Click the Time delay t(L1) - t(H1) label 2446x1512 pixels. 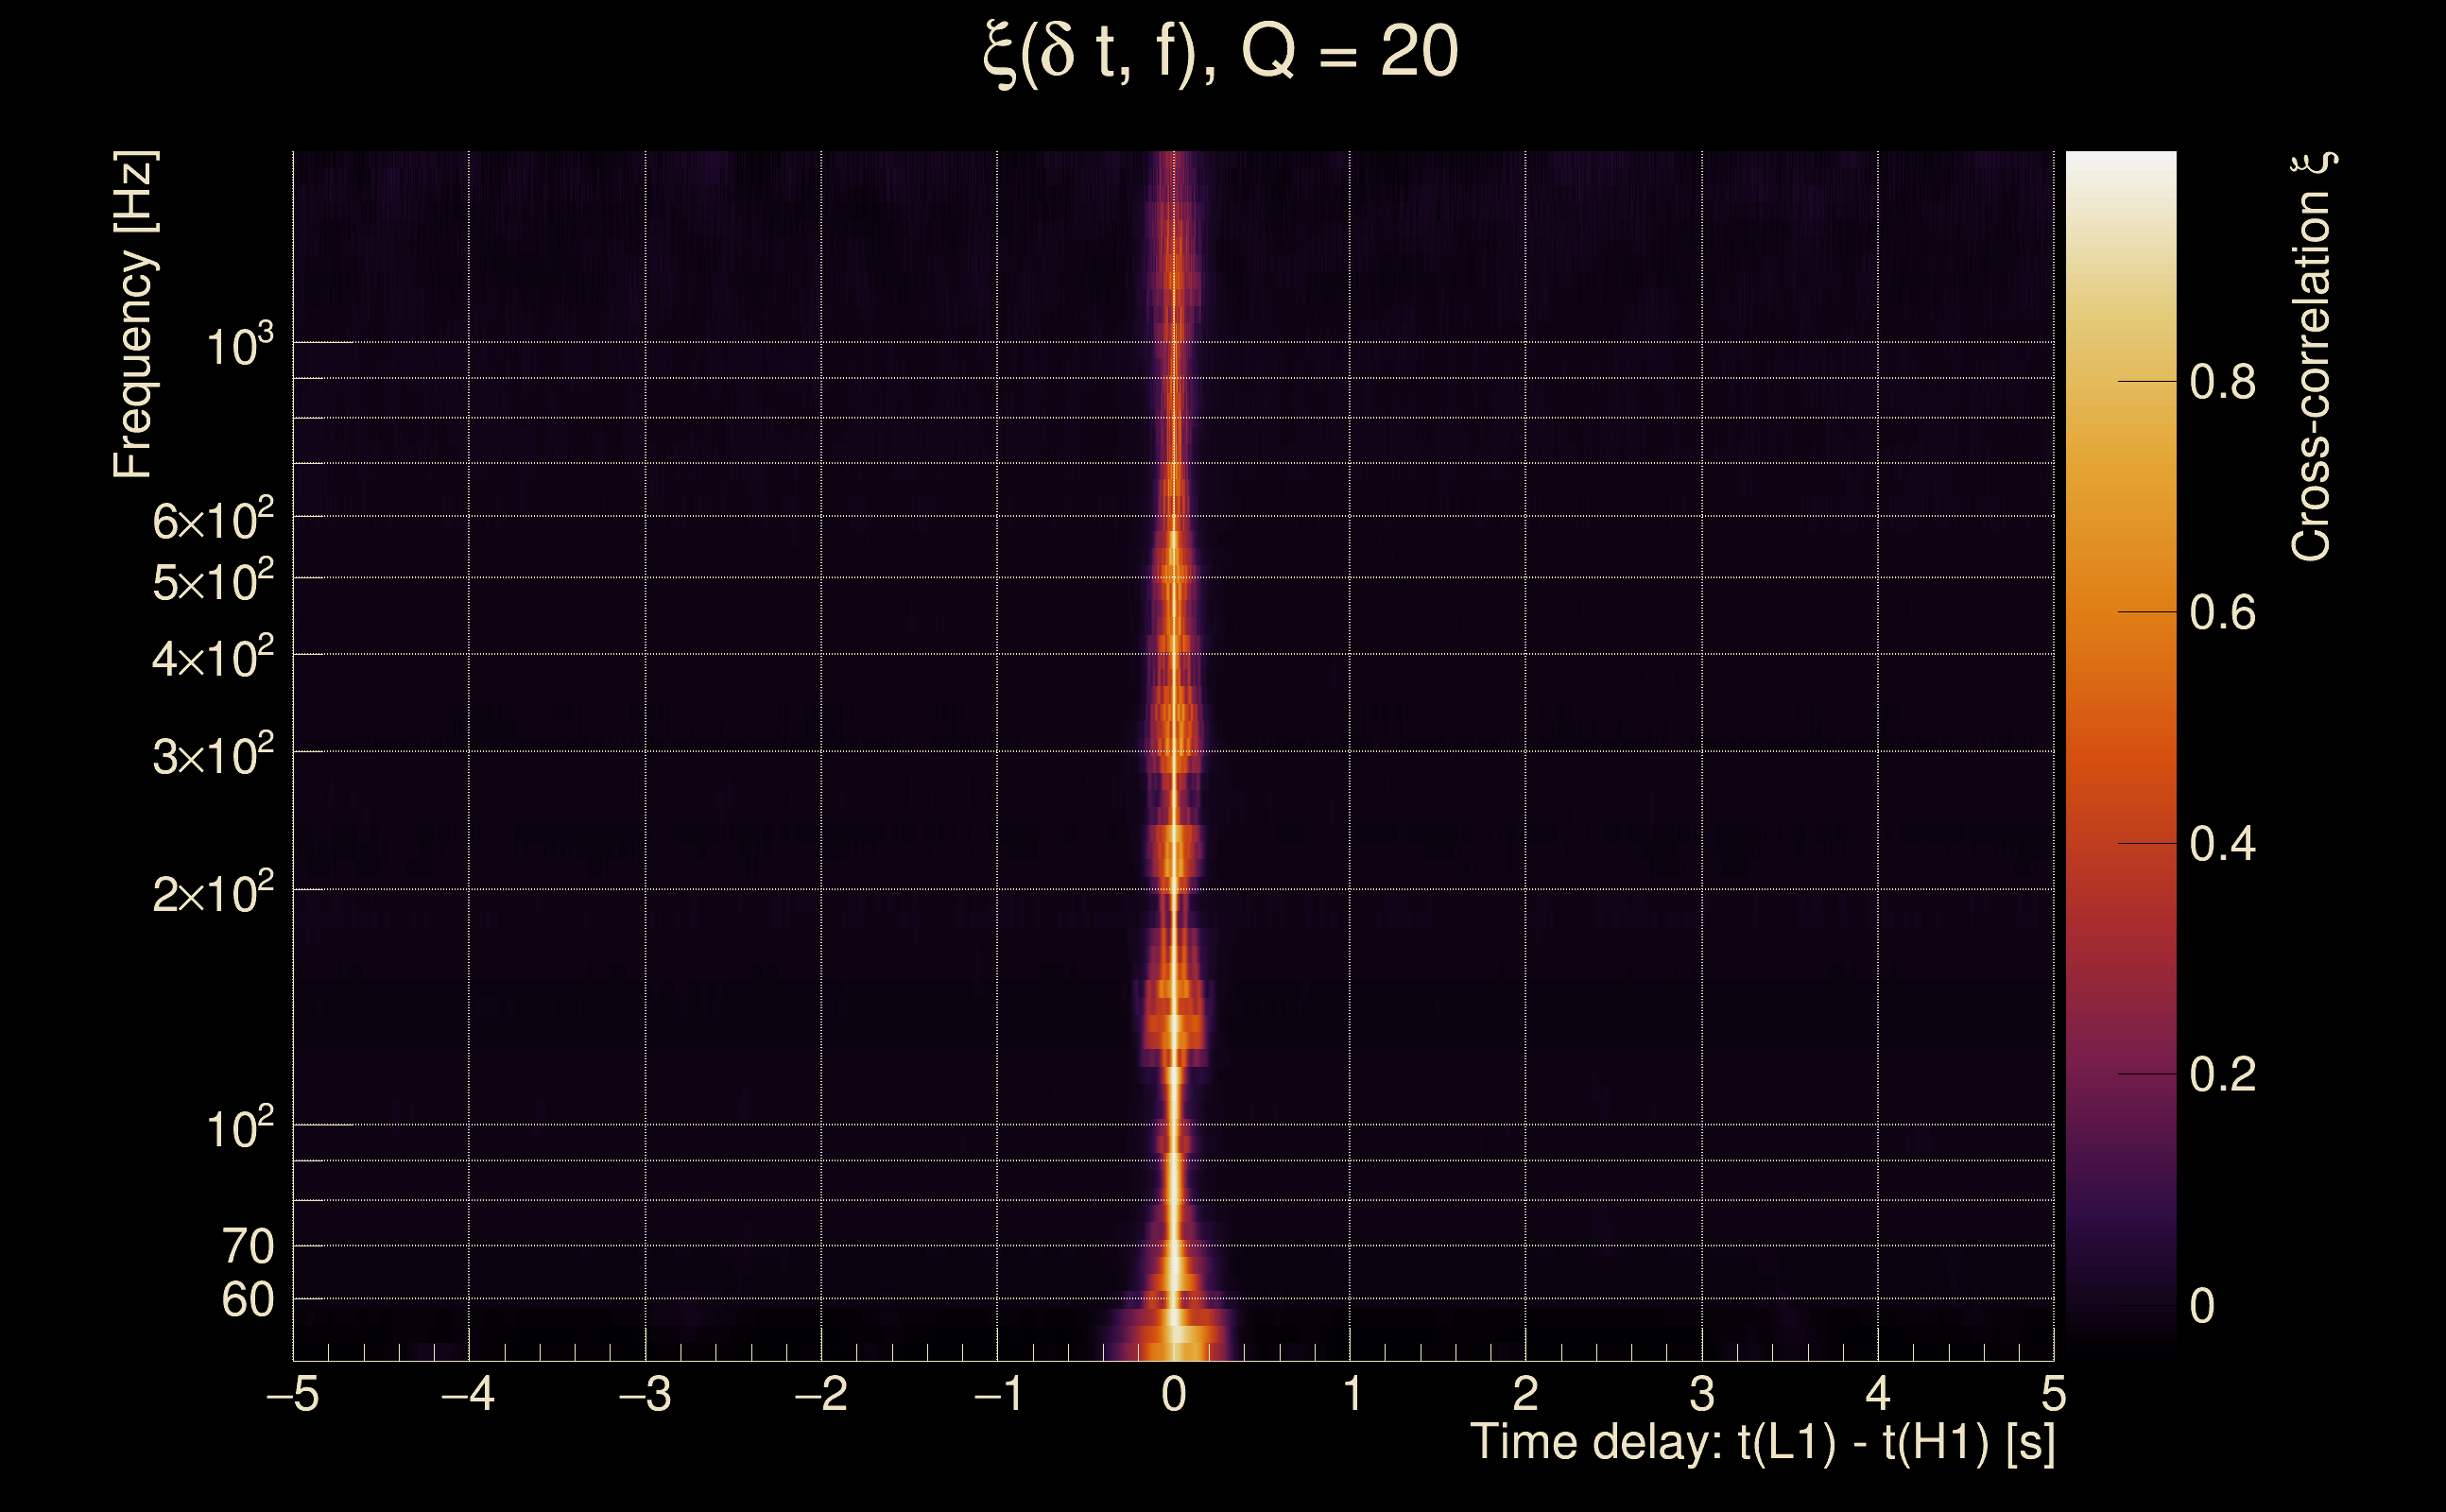pos(1762,1443)
